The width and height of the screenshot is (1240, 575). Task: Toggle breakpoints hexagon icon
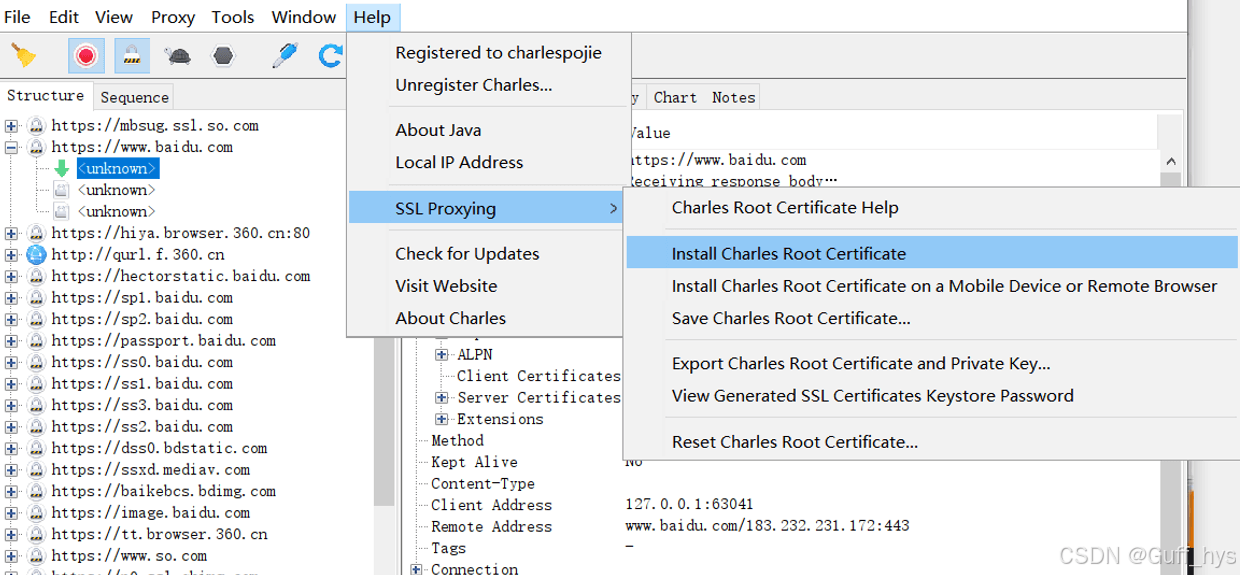(224, 56)
